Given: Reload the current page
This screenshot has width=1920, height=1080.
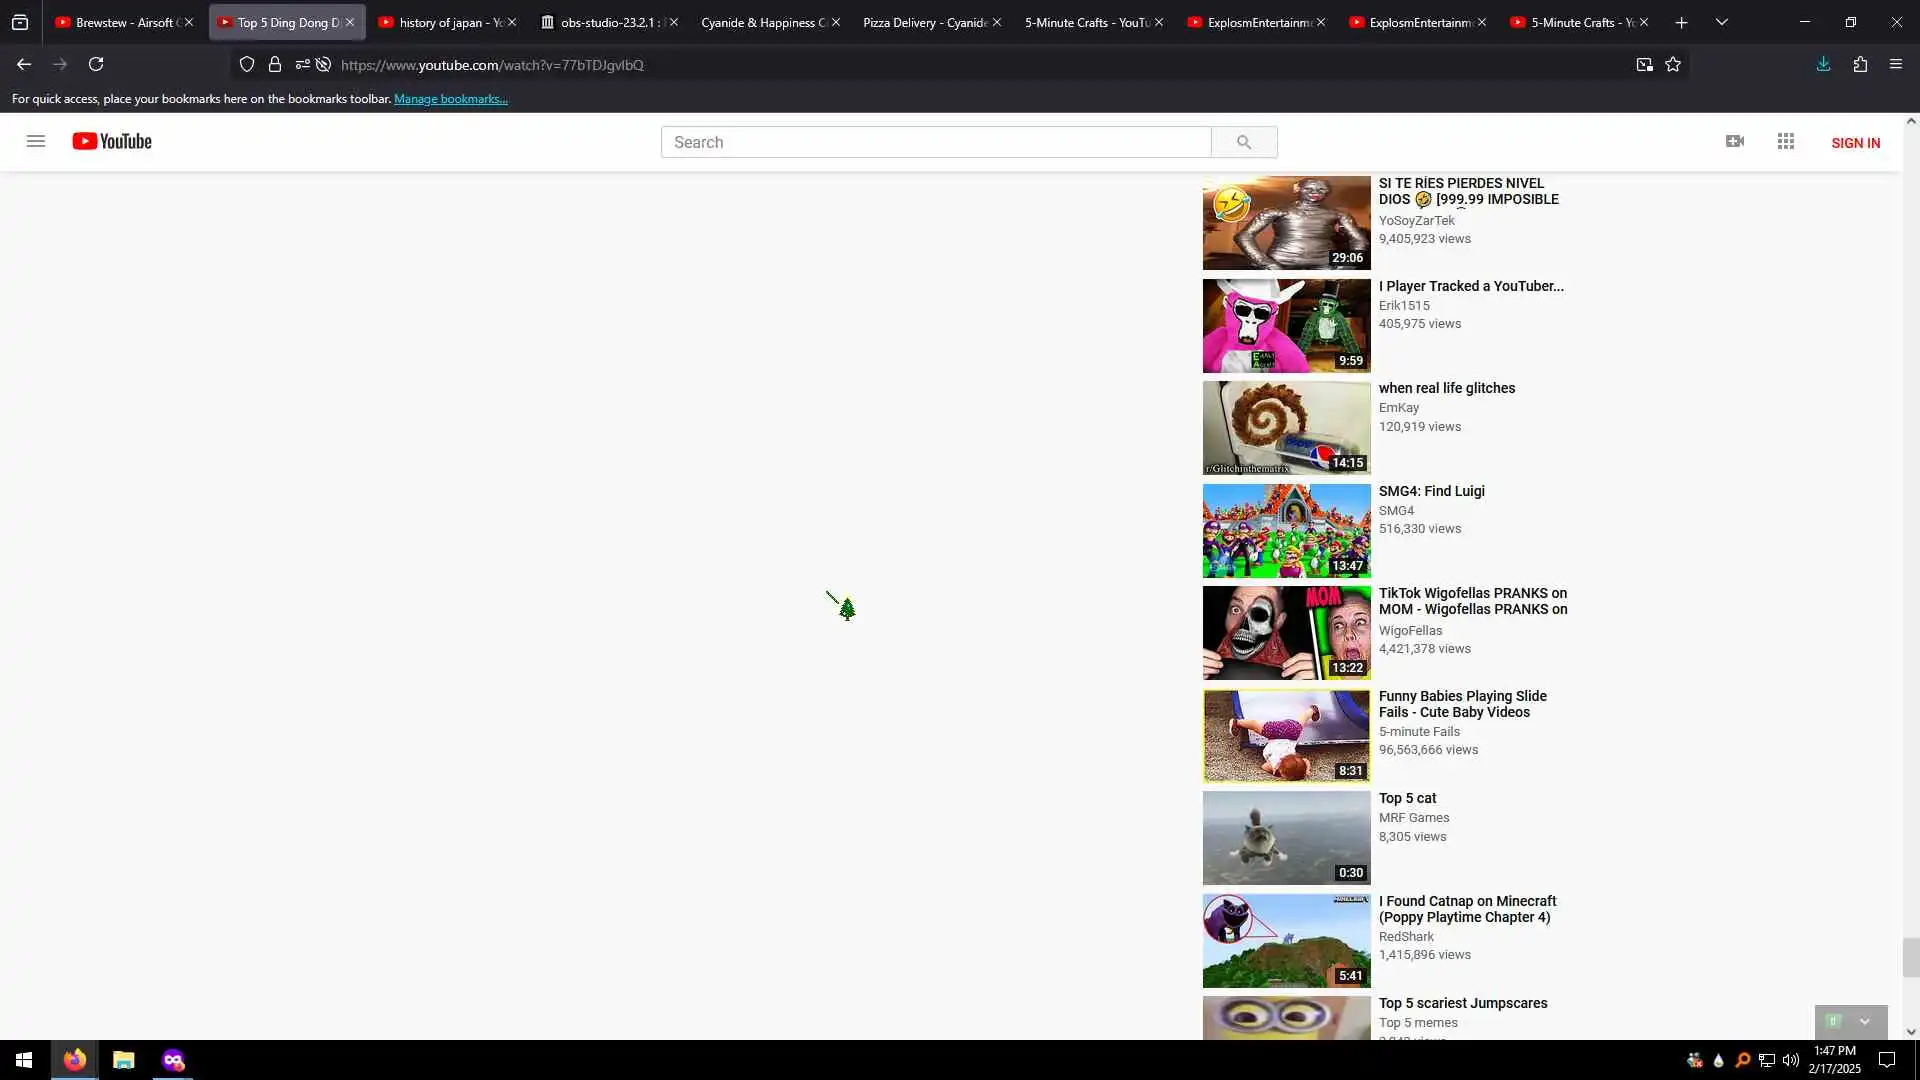Looking at the screenshot, I should point(96,64).
